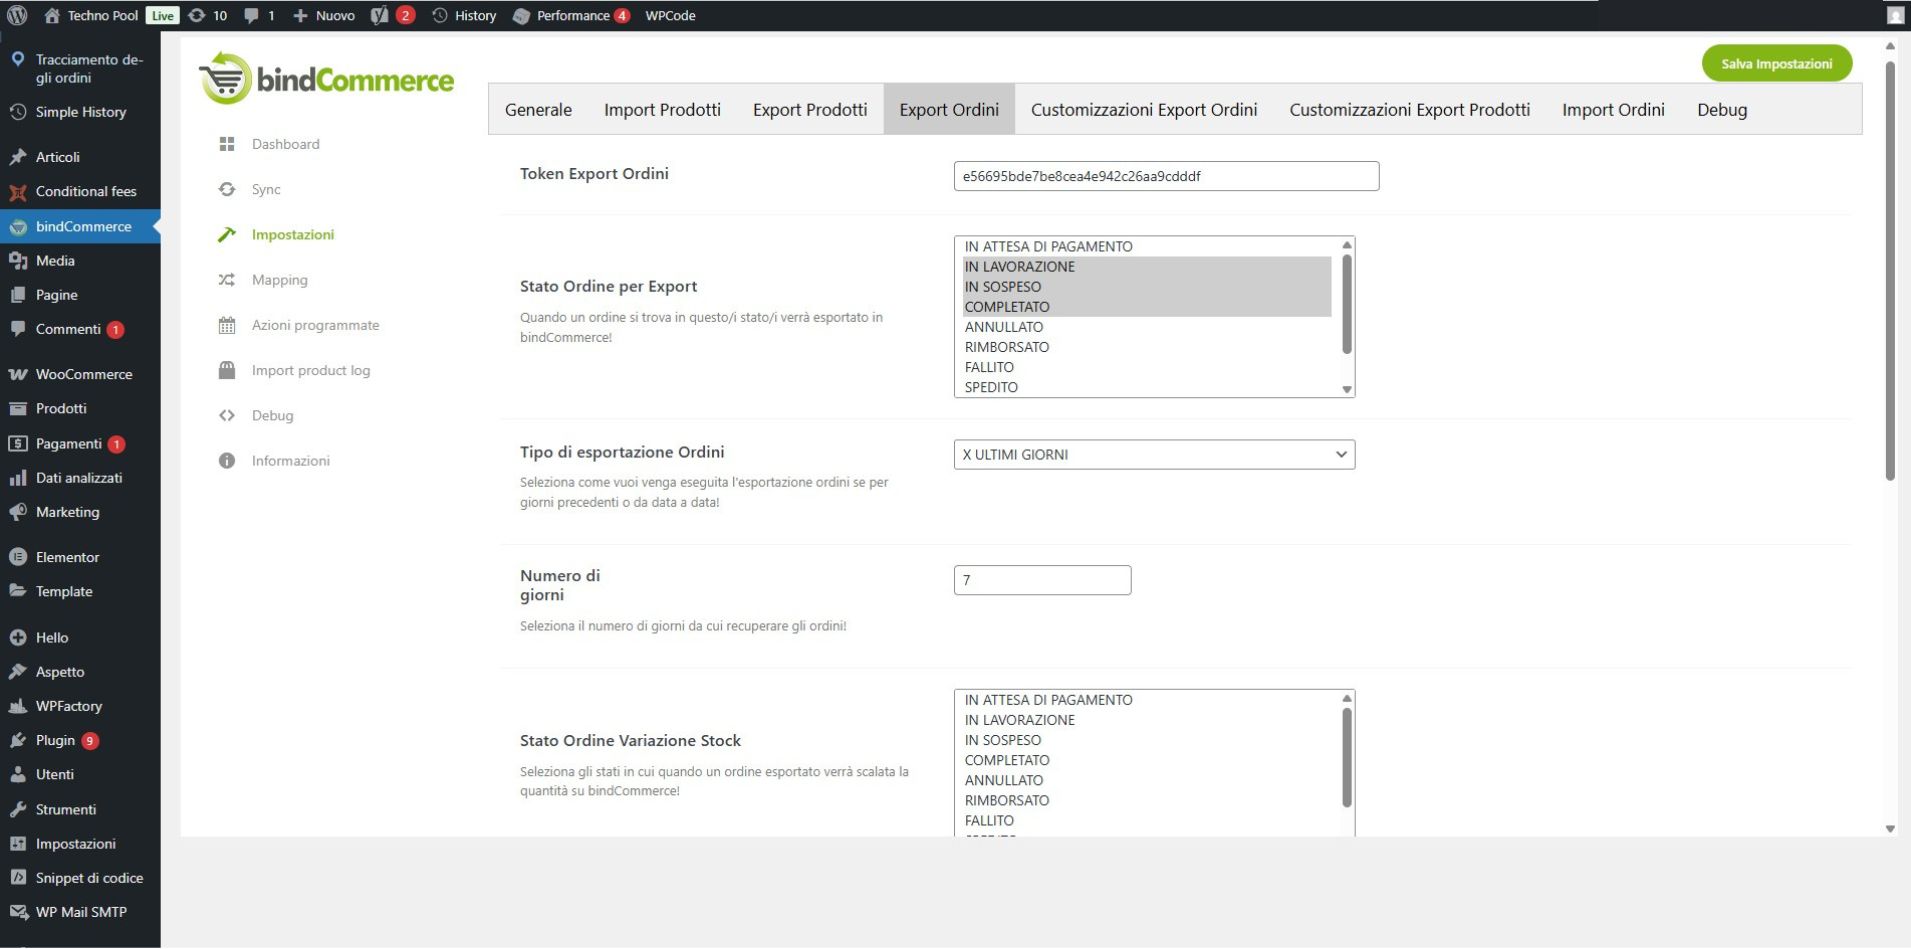
Task: Click the Import product log icon
Action: pos(227,370)
